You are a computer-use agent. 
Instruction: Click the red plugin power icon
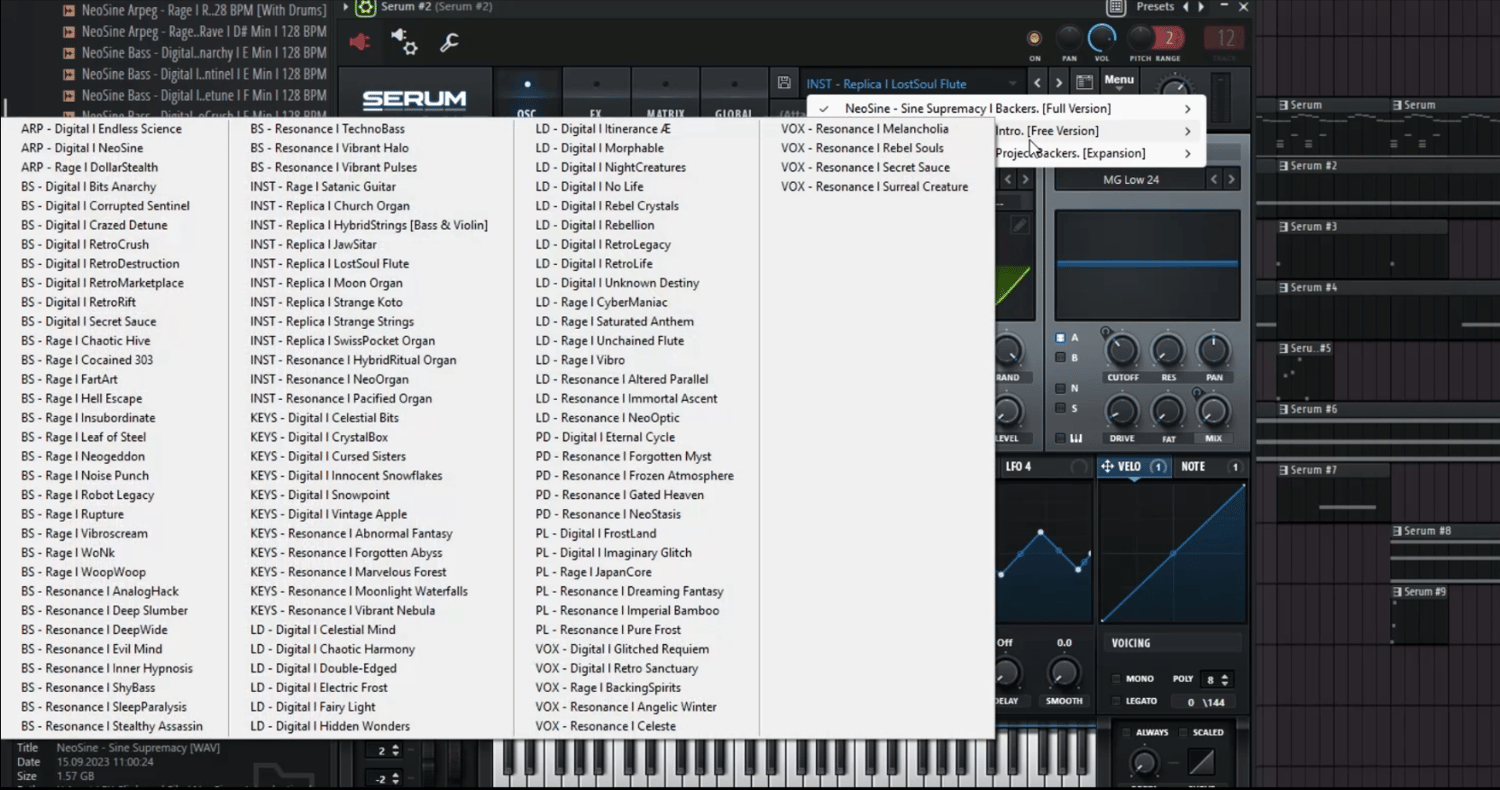[x=359, y=42]
